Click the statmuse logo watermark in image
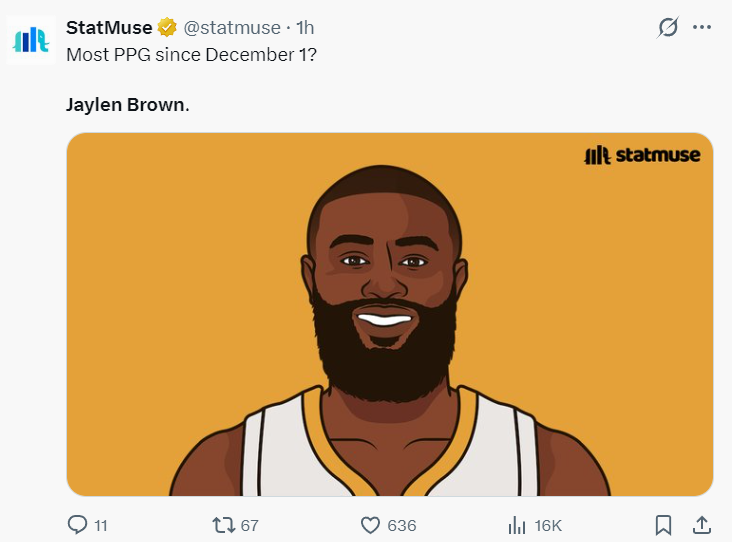The width and height of the screenshot is (732, 542). click(642, 155)
